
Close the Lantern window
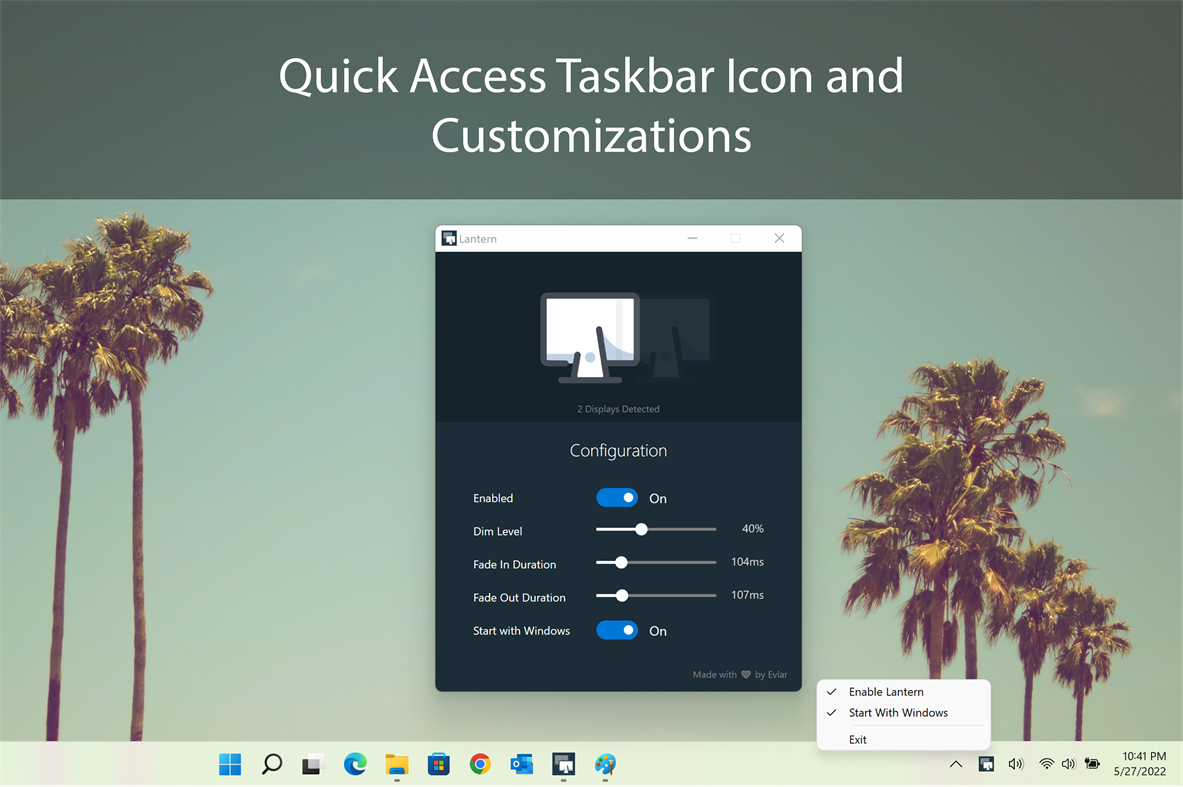(x=779, y=238)
